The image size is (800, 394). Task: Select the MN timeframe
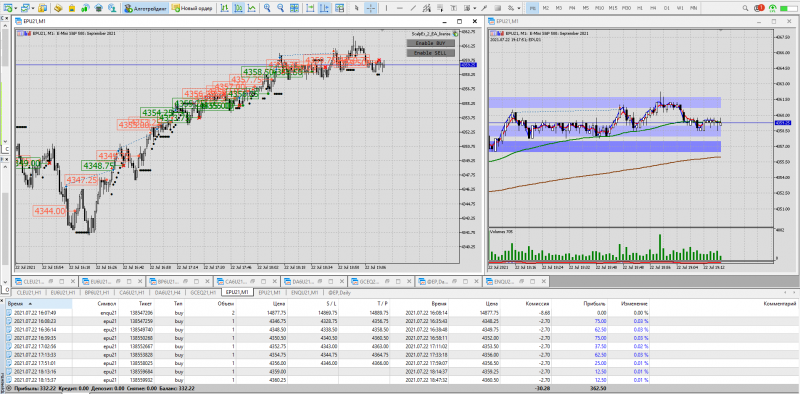pos(693,8)
